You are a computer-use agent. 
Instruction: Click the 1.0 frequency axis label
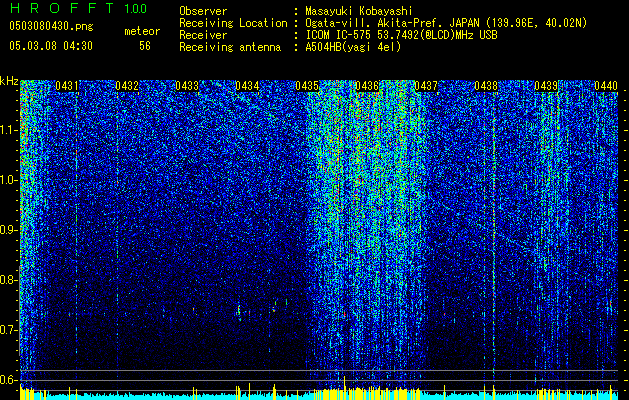8,180
